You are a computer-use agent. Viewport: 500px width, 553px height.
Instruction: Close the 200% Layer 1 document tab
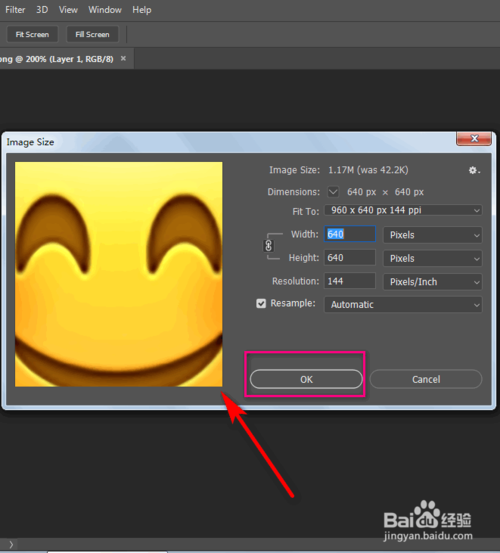coord(123,59)
